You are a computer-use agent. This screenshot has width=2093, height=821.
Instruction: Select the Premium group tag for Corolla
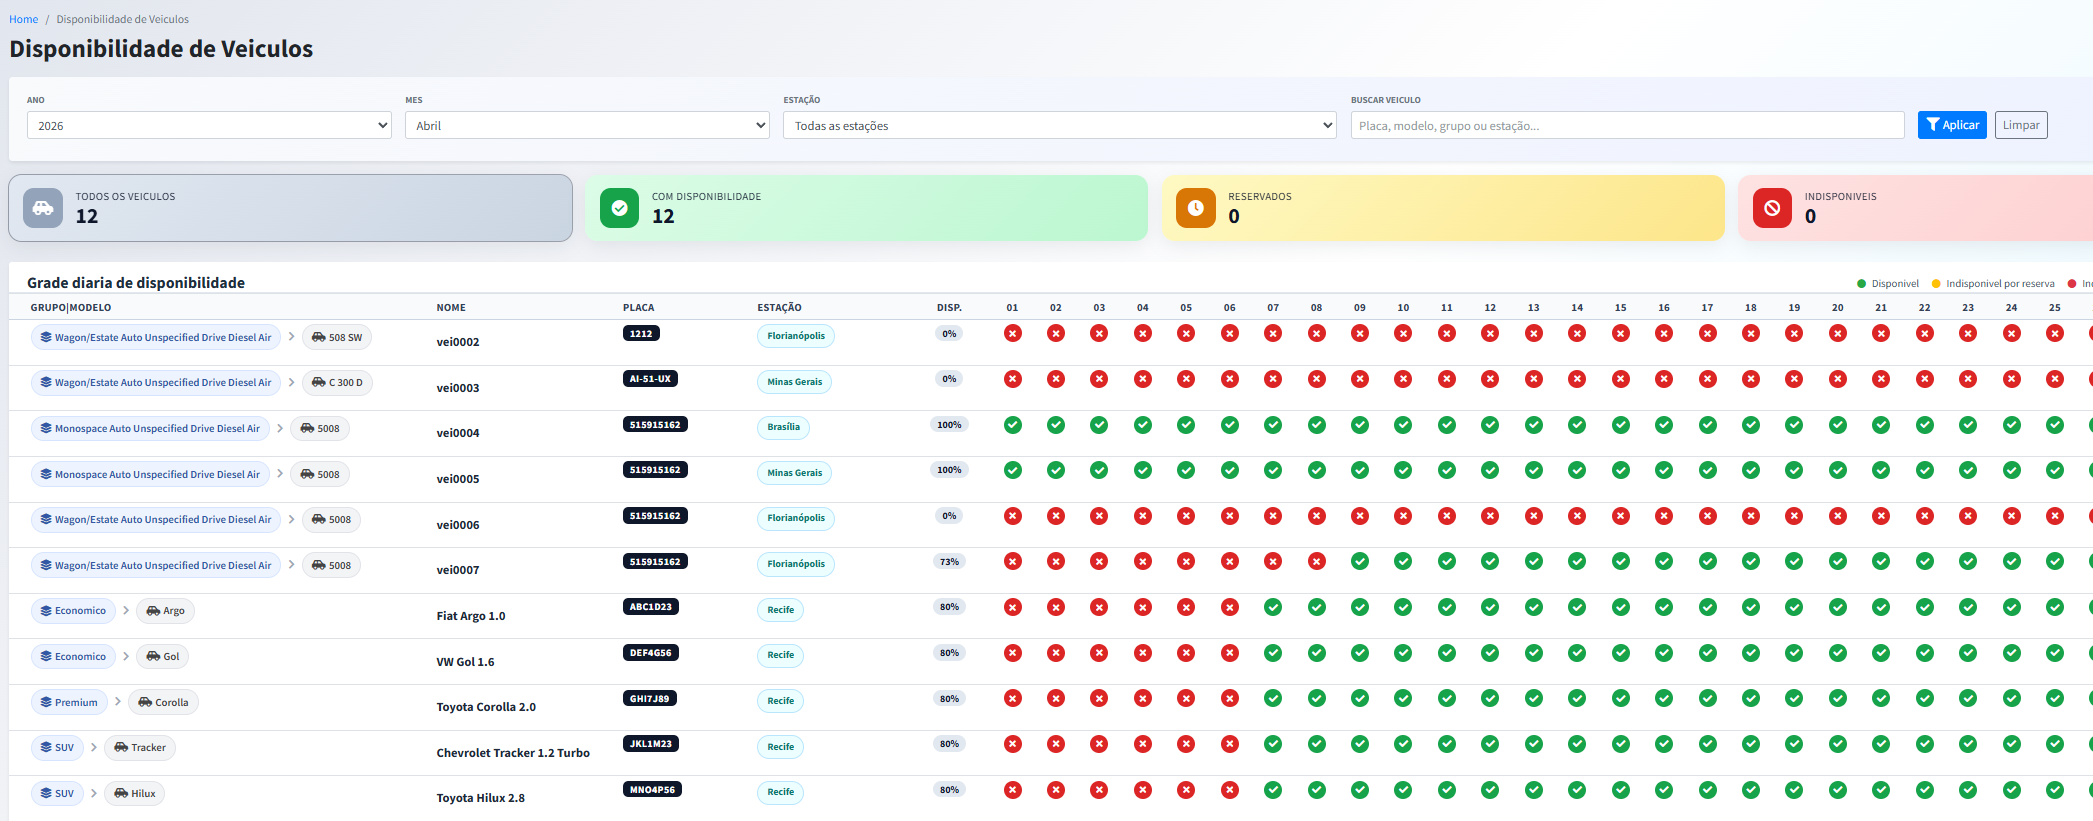[69, 703]
